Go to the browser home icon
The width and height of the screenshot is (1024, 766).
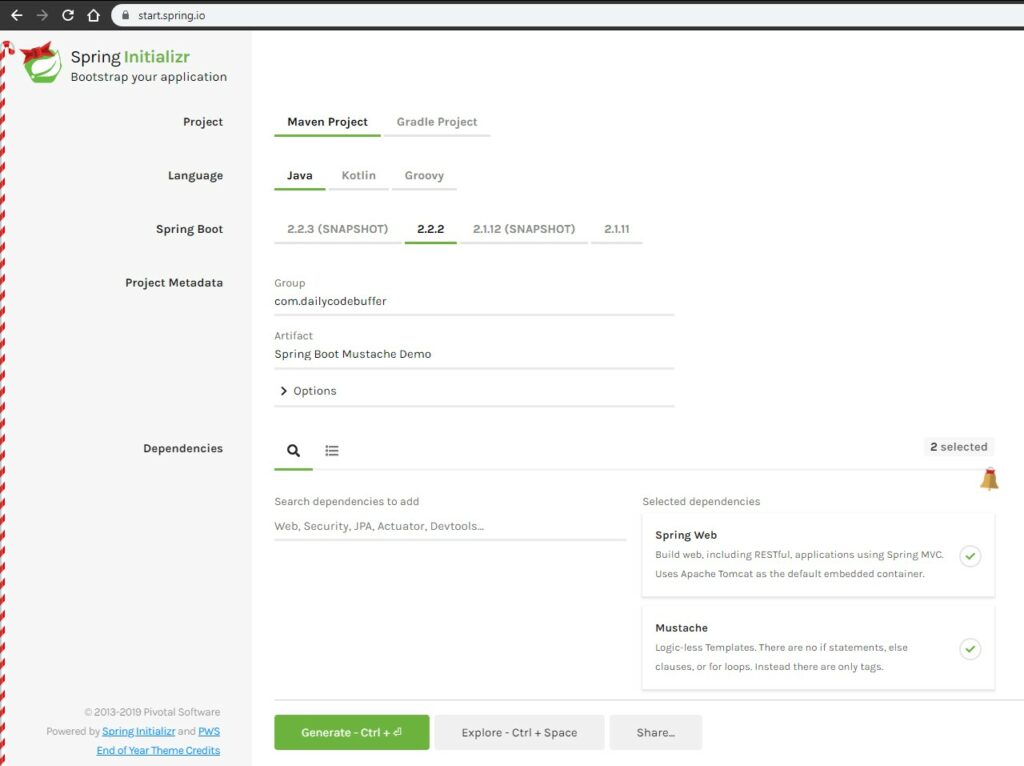(x=94, y=15)
